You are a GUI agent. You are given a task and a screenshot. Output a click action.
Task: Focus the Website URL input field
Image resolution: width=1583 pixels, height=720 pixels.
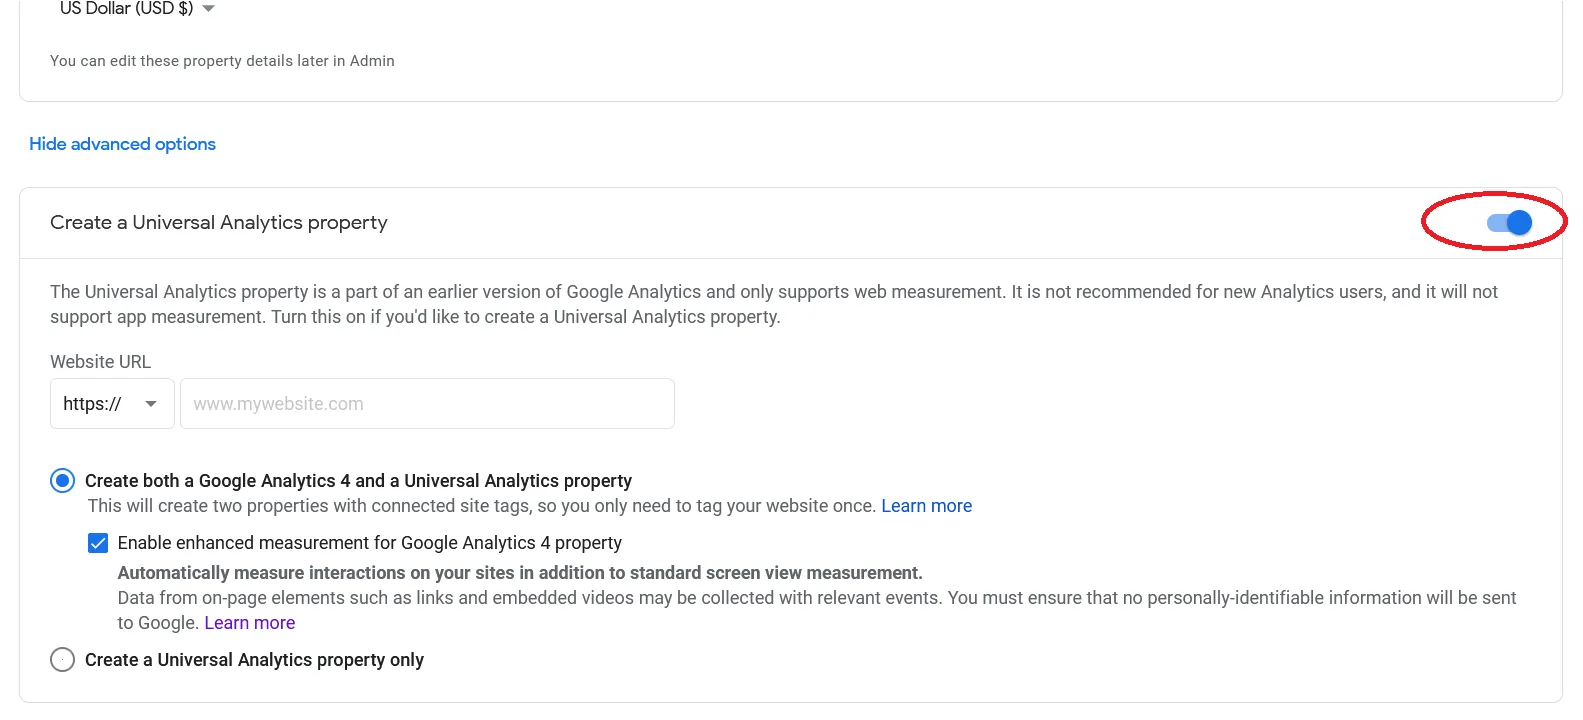(x=427, y=404)
